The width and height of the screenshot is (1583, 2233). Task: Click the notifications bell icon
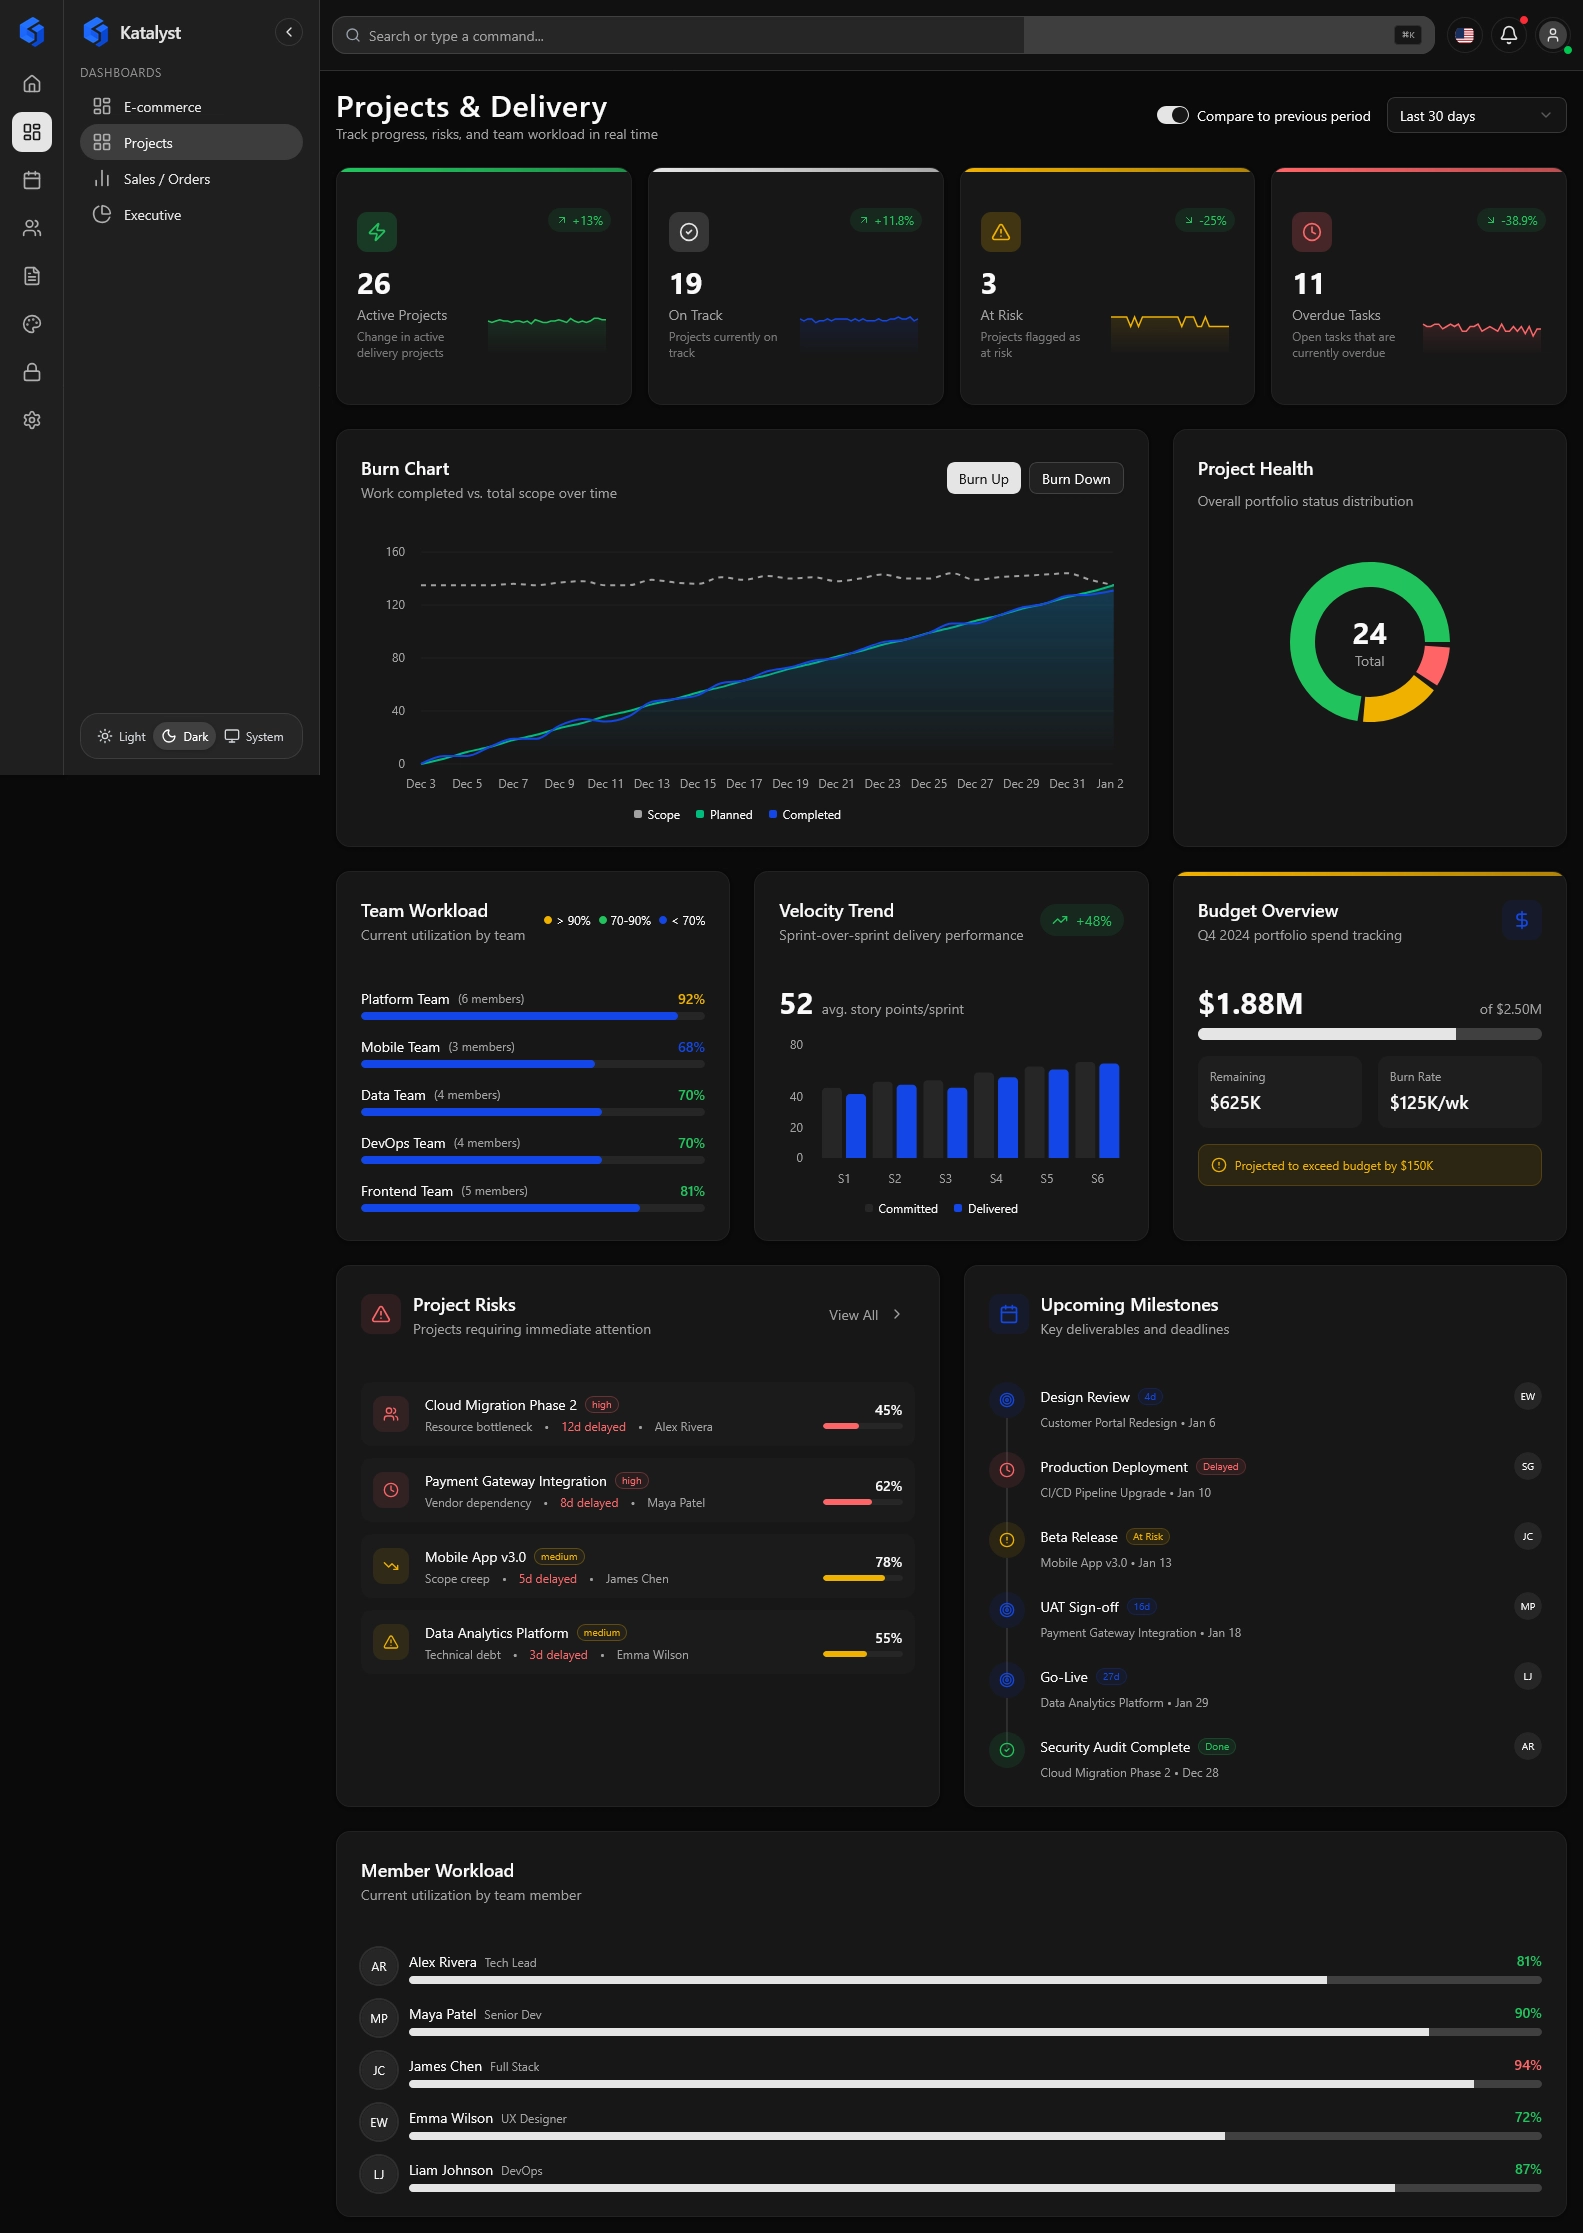(x=1508, y=35)
